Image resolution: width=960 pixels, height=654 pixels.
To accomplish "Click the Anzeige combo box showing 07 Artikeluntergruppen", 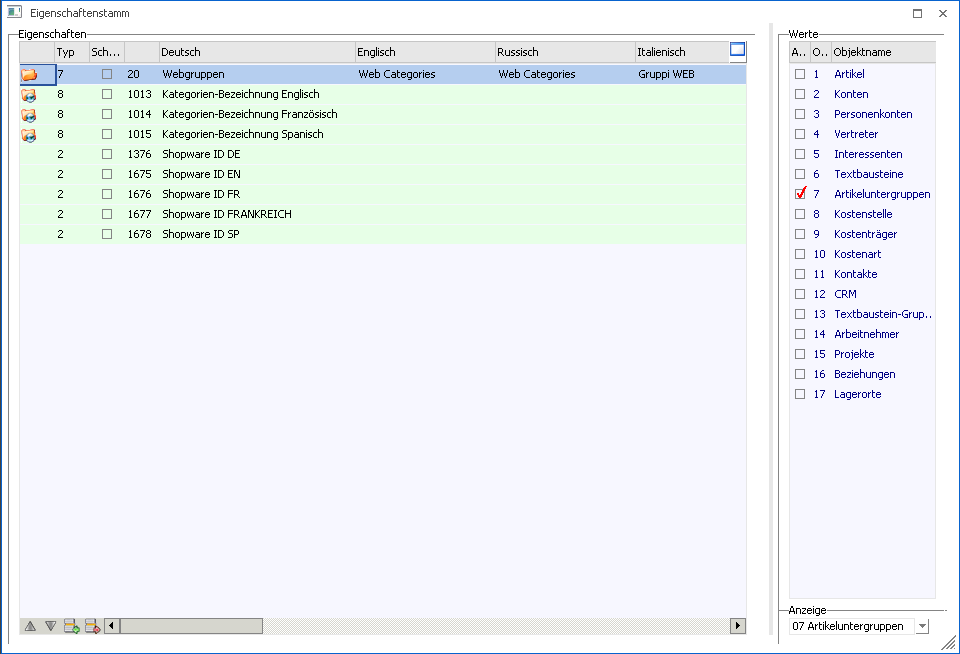I will tap(850, 626).
